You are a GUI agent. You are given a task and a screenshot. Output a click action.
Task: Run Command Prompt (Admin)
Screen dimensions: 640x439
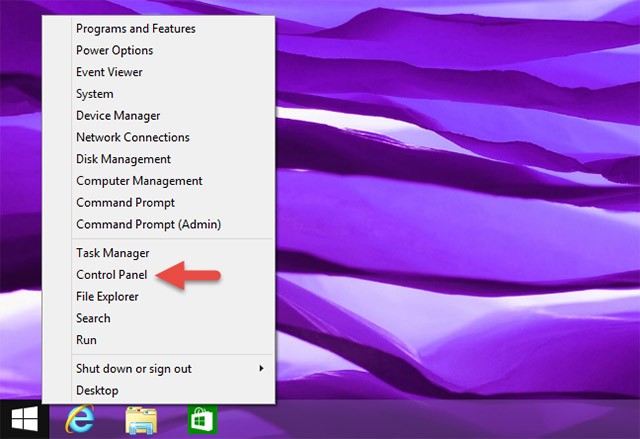(x=148, y=224)
